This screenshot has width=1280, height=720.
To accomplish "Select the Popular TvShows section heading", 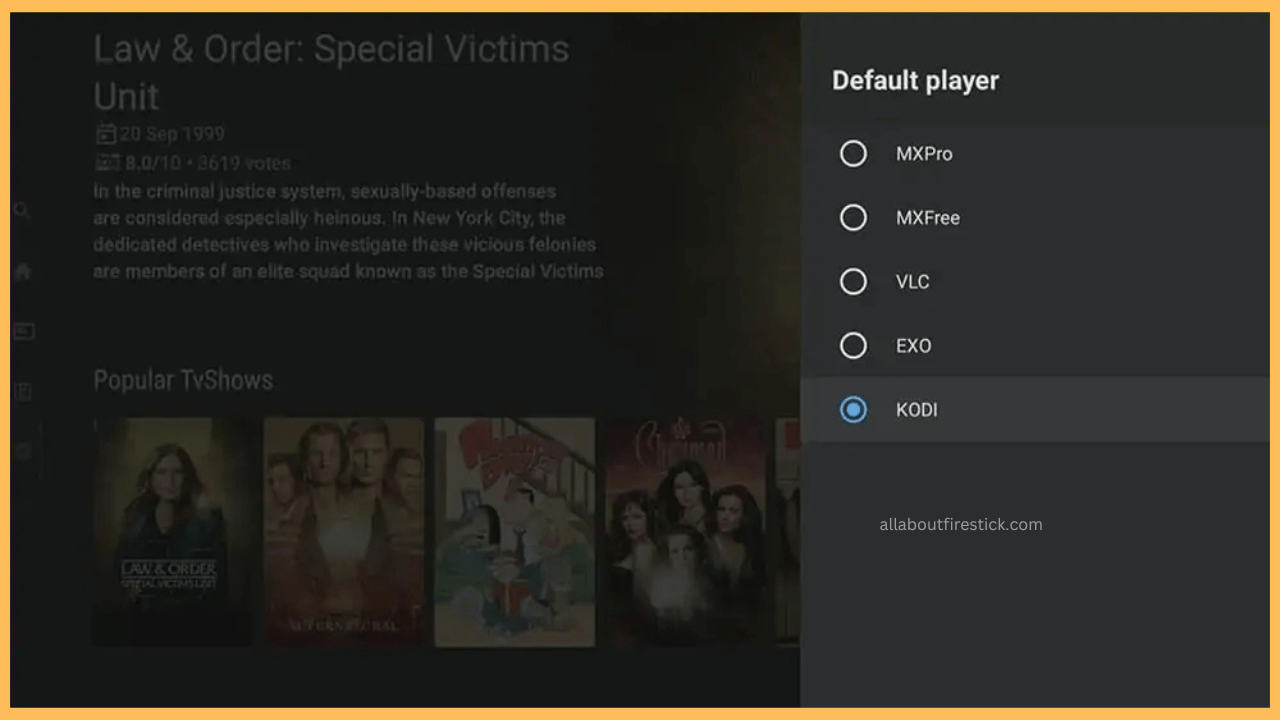I will [x=183, y=380].
